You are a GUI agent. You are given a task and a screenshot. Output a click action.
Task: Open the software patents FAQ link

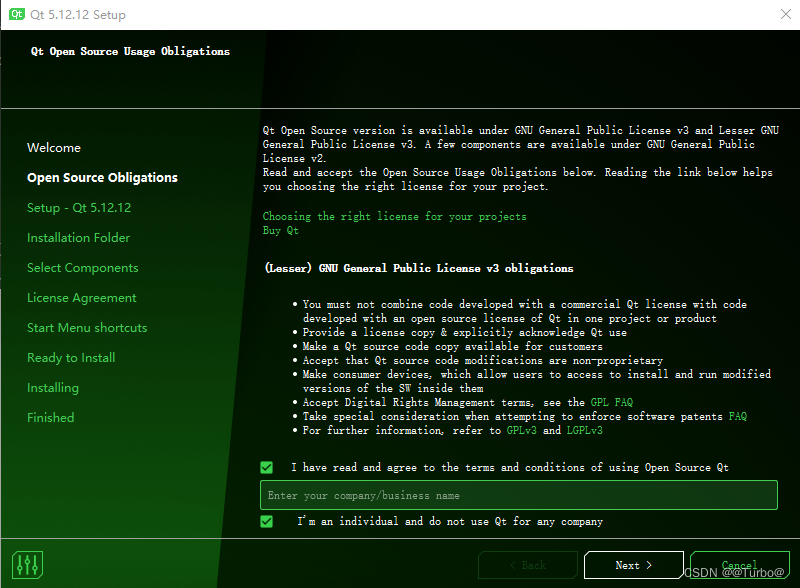pyautogui.click(x=737, y=416)
